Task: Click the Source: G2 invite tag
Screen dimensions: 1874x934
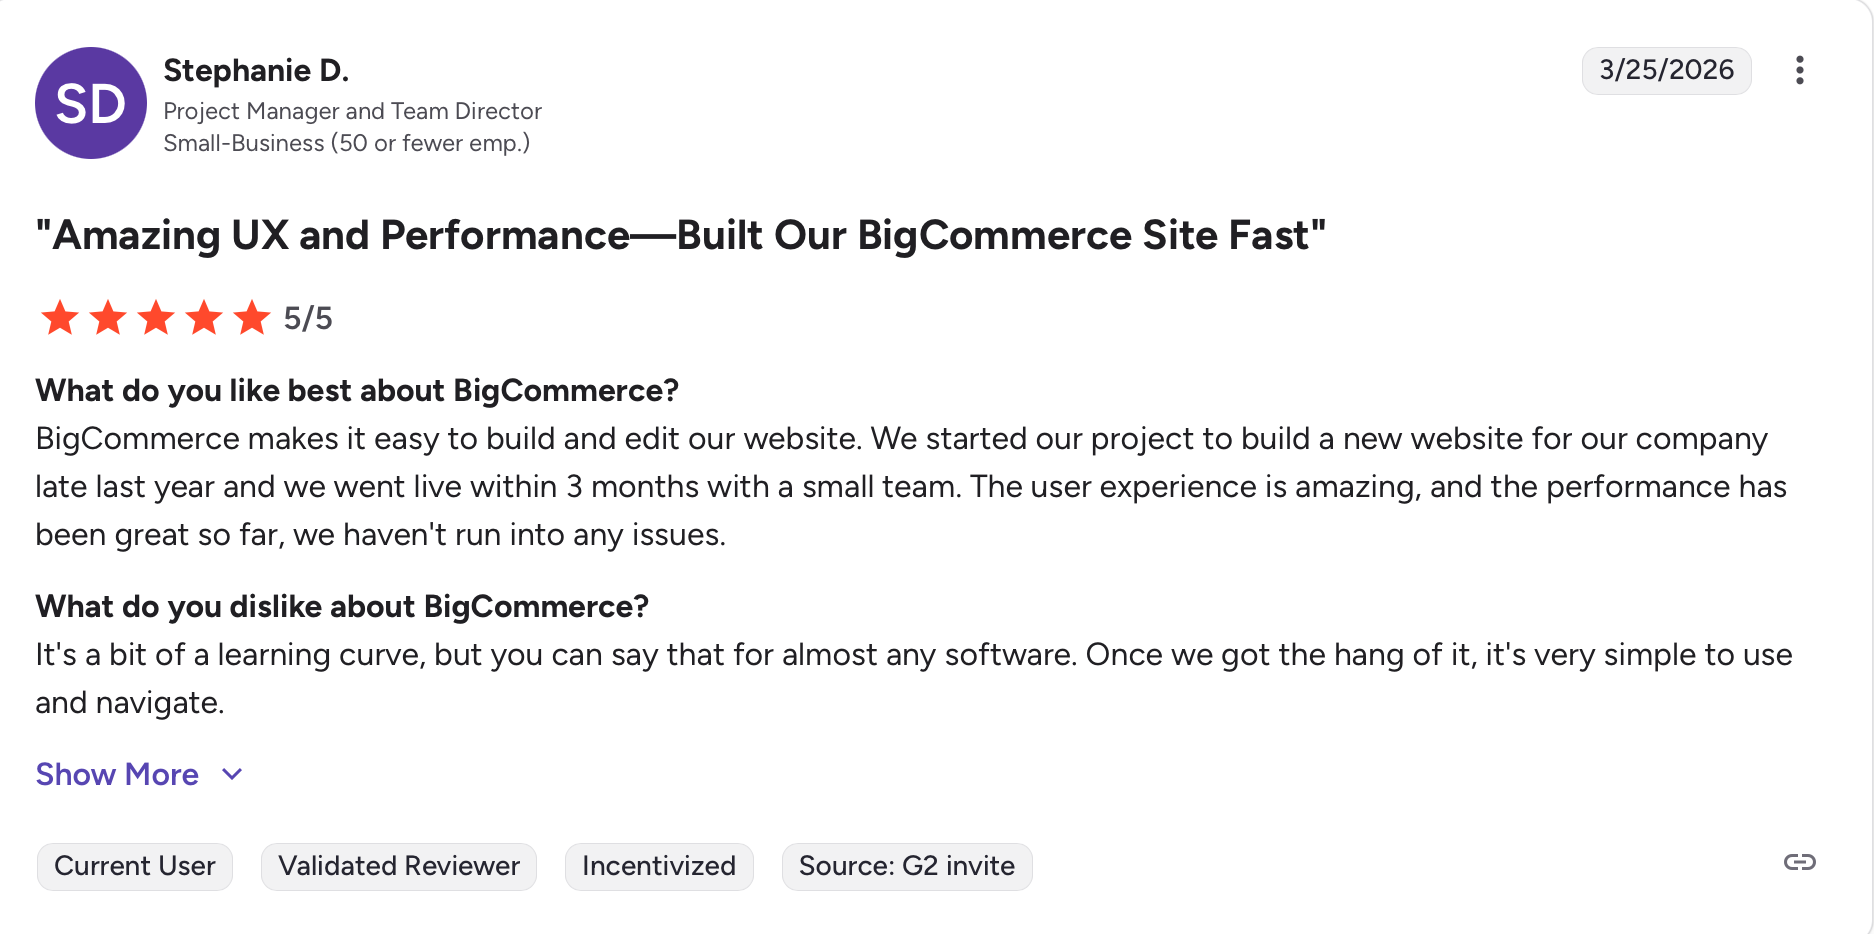Action: coord(906,866)
